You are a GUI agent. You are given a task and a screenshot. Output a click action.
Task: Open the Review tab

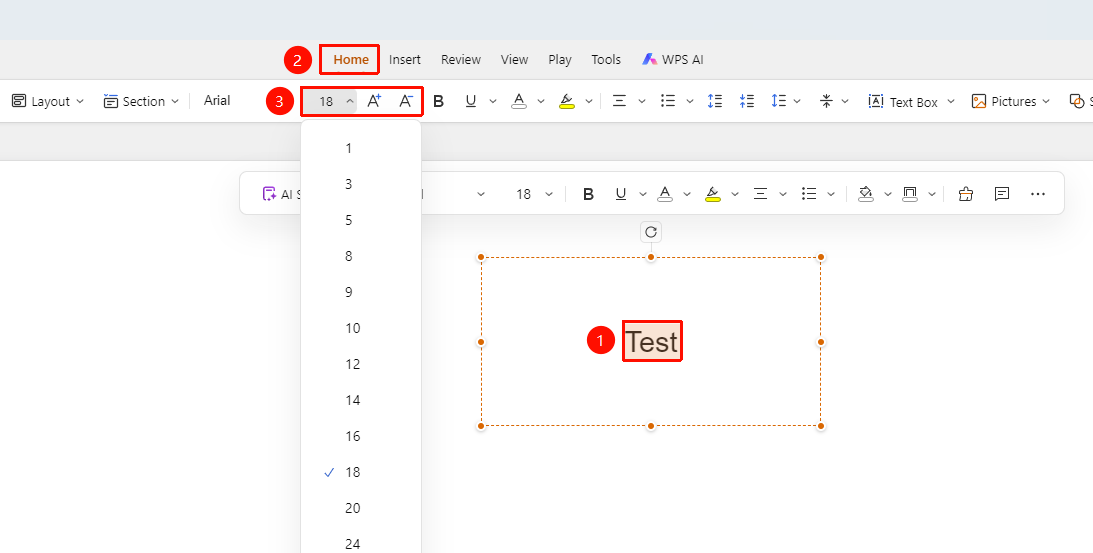pos(461,60)
